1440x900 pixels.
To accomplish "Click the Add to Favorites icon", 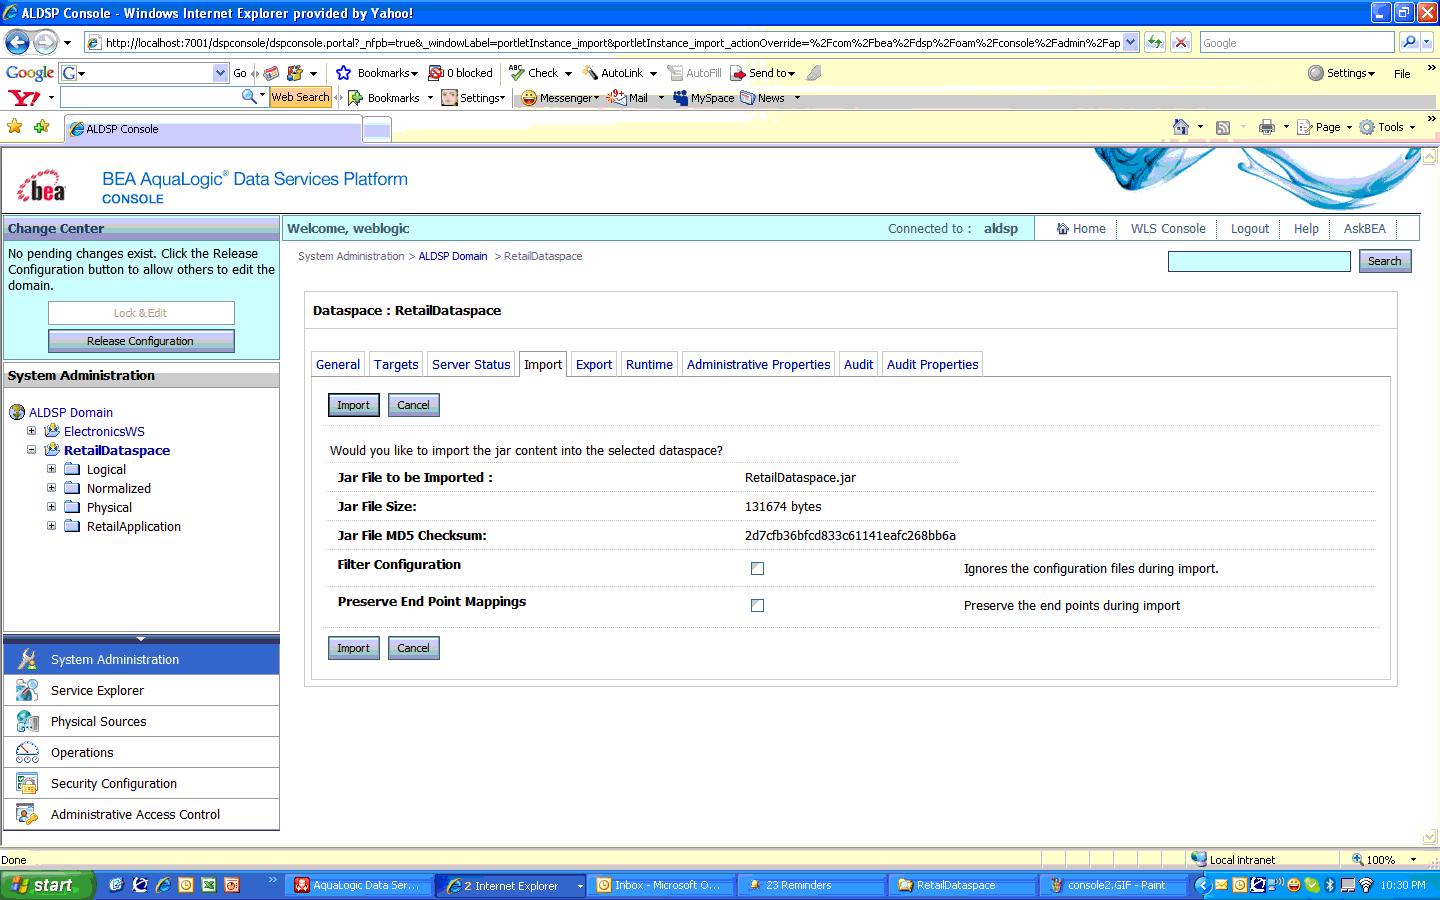I will pyautogui.click(x=41, y=126).
